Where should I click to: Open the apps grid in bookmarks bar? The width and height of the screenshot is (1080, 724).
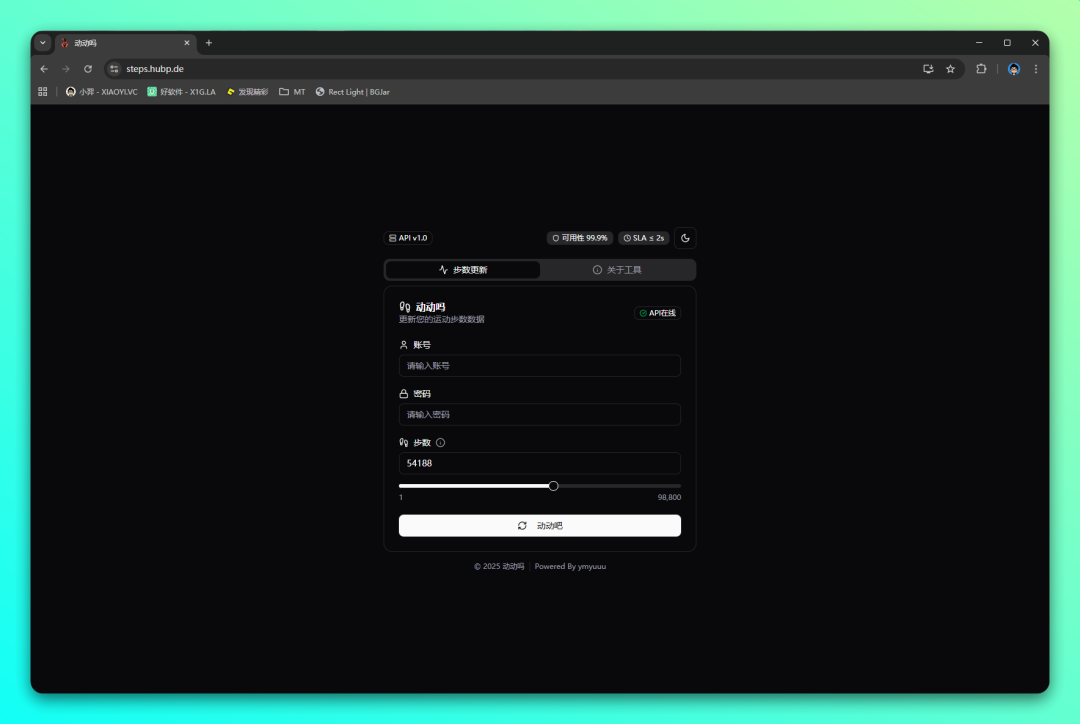click(x=43, y=92)
